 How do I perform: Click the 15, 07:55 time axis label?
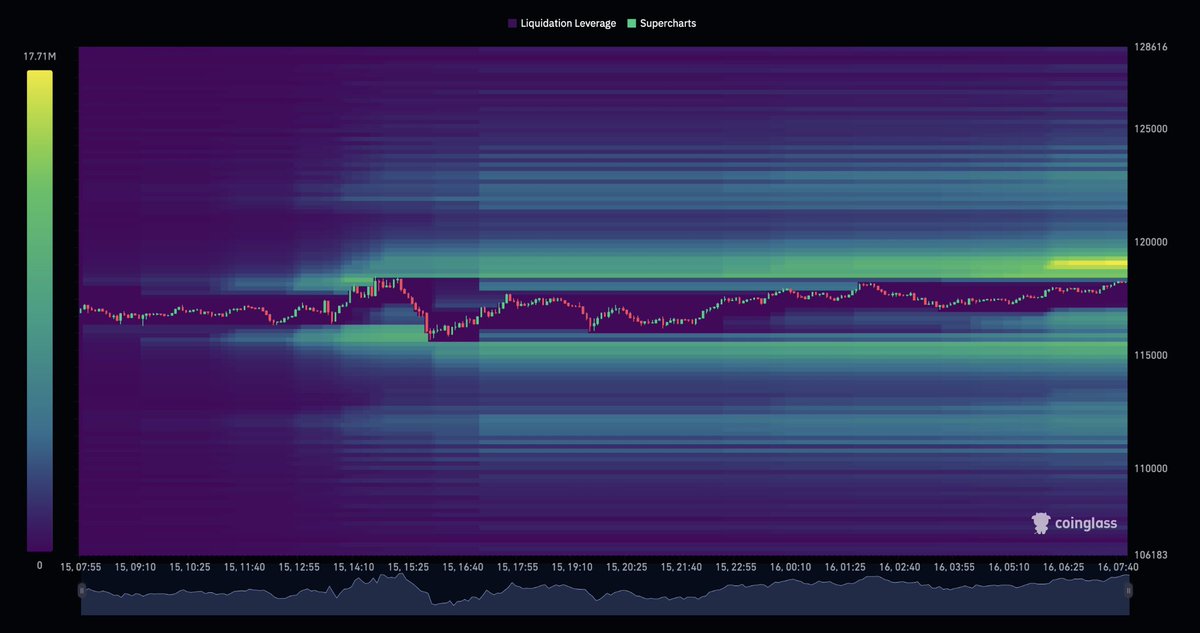tap(81, 567)
